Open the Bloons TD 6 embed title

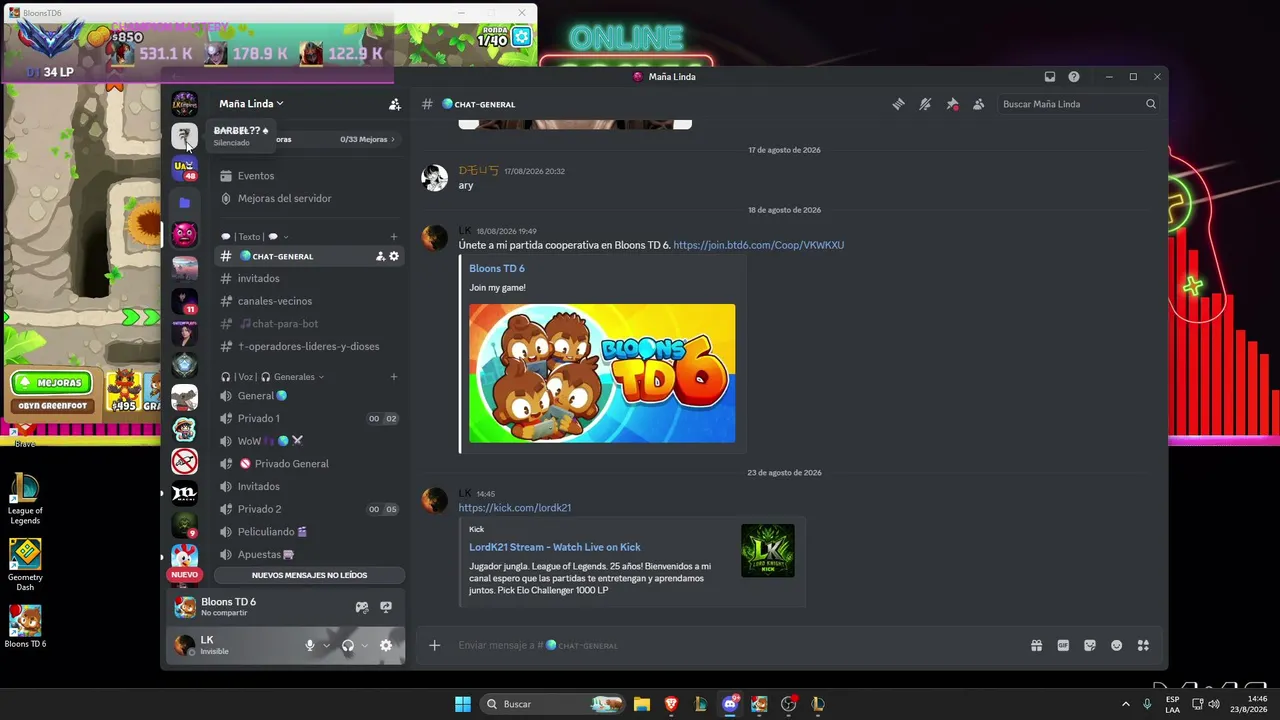coord(497,268)
